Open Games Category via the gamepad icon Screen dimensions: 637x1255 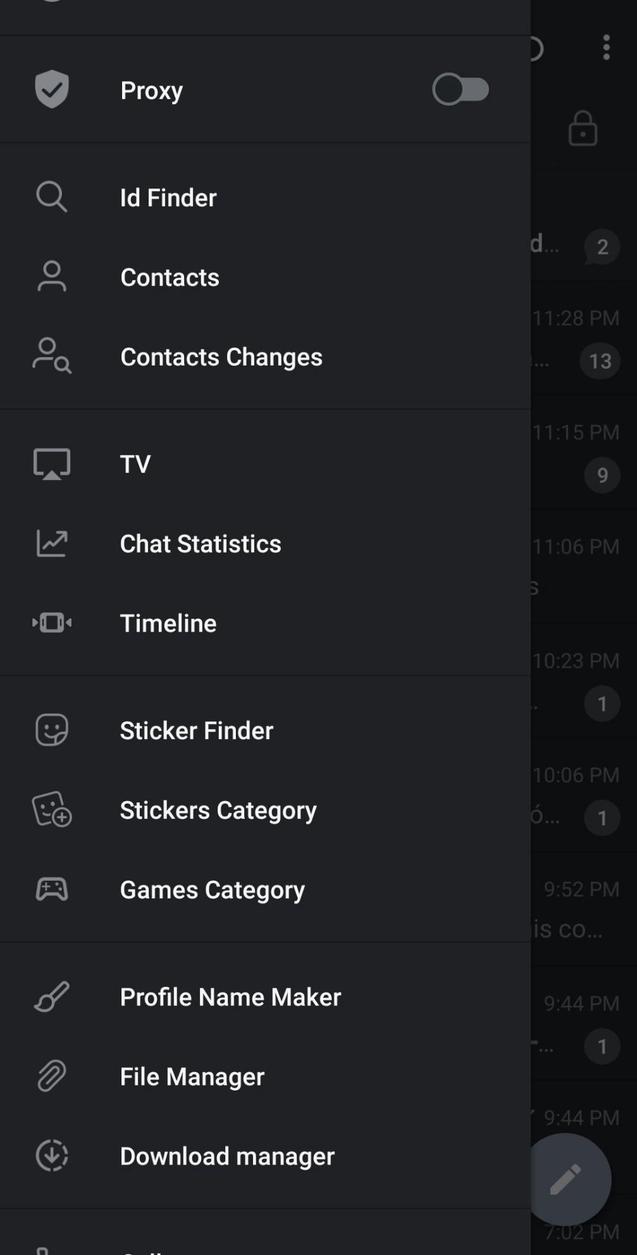(x=50, y=889)
